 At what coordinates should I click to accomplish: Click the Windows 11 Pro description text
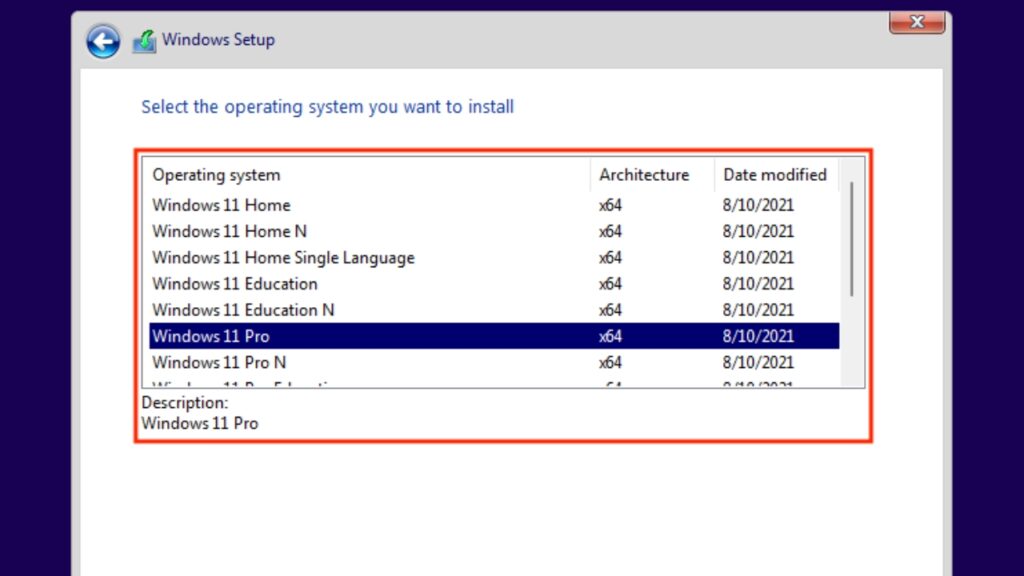point(198,423)
